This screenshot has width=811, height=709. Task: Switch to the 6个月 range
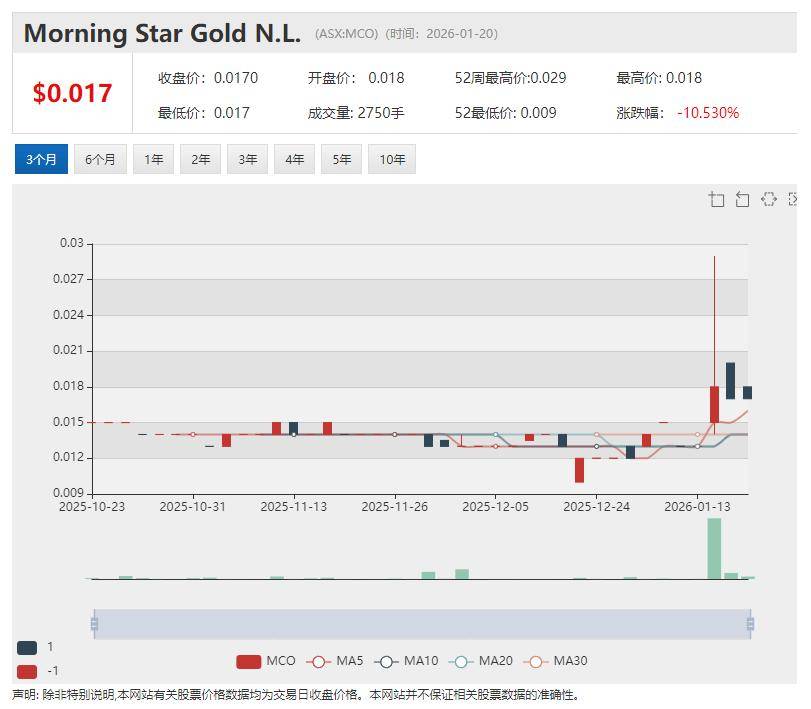coord(100,159)
